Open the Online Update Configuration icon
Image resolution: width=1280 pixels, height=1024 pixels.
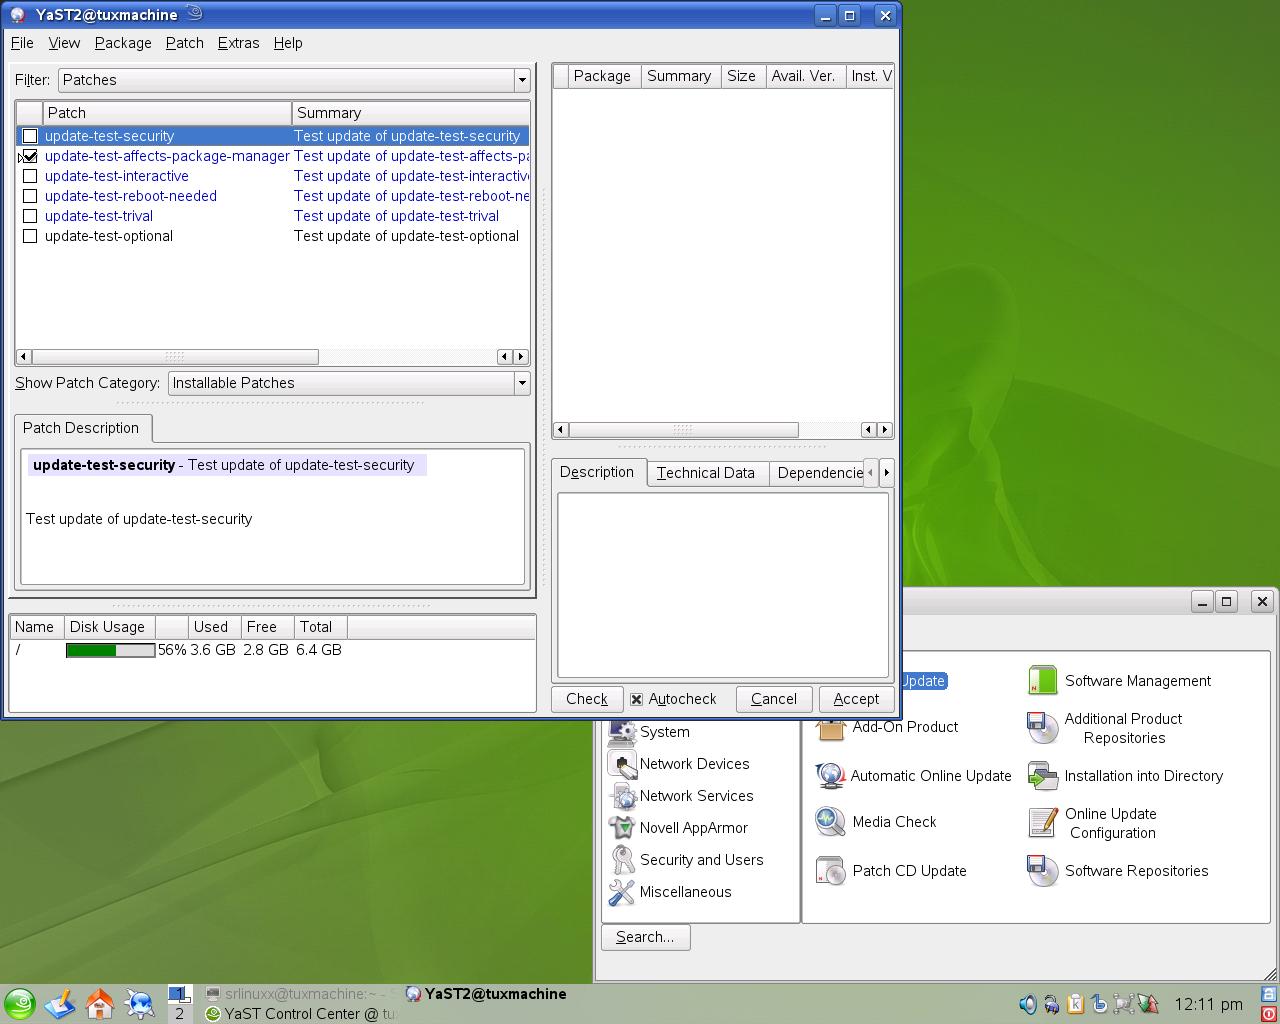tap(1043, 823)
